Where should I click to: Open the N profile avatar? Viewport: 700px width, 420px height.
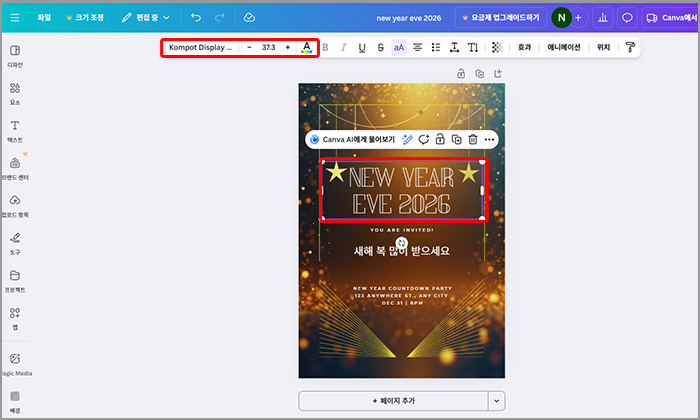click(561, 17)
